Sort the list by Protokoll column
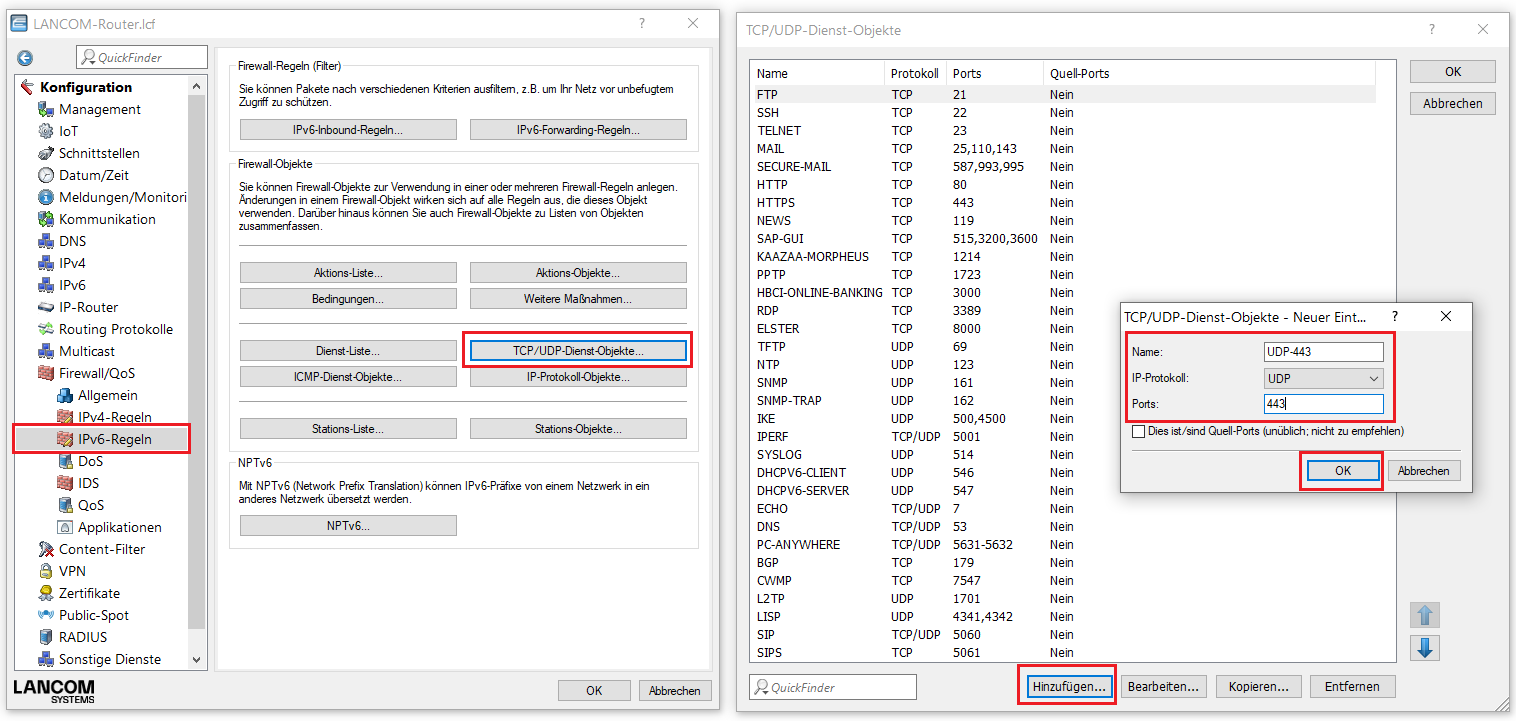 [x=915, y=73]
